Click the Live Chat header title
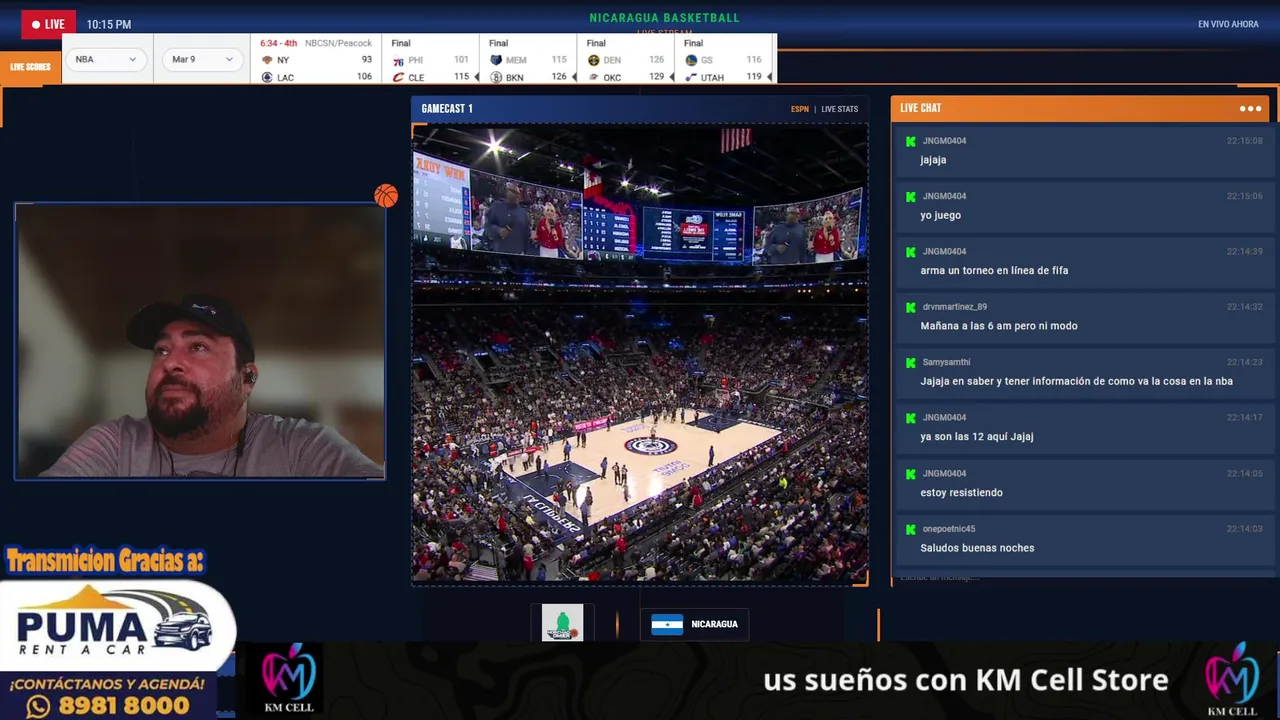 (920, 108)
